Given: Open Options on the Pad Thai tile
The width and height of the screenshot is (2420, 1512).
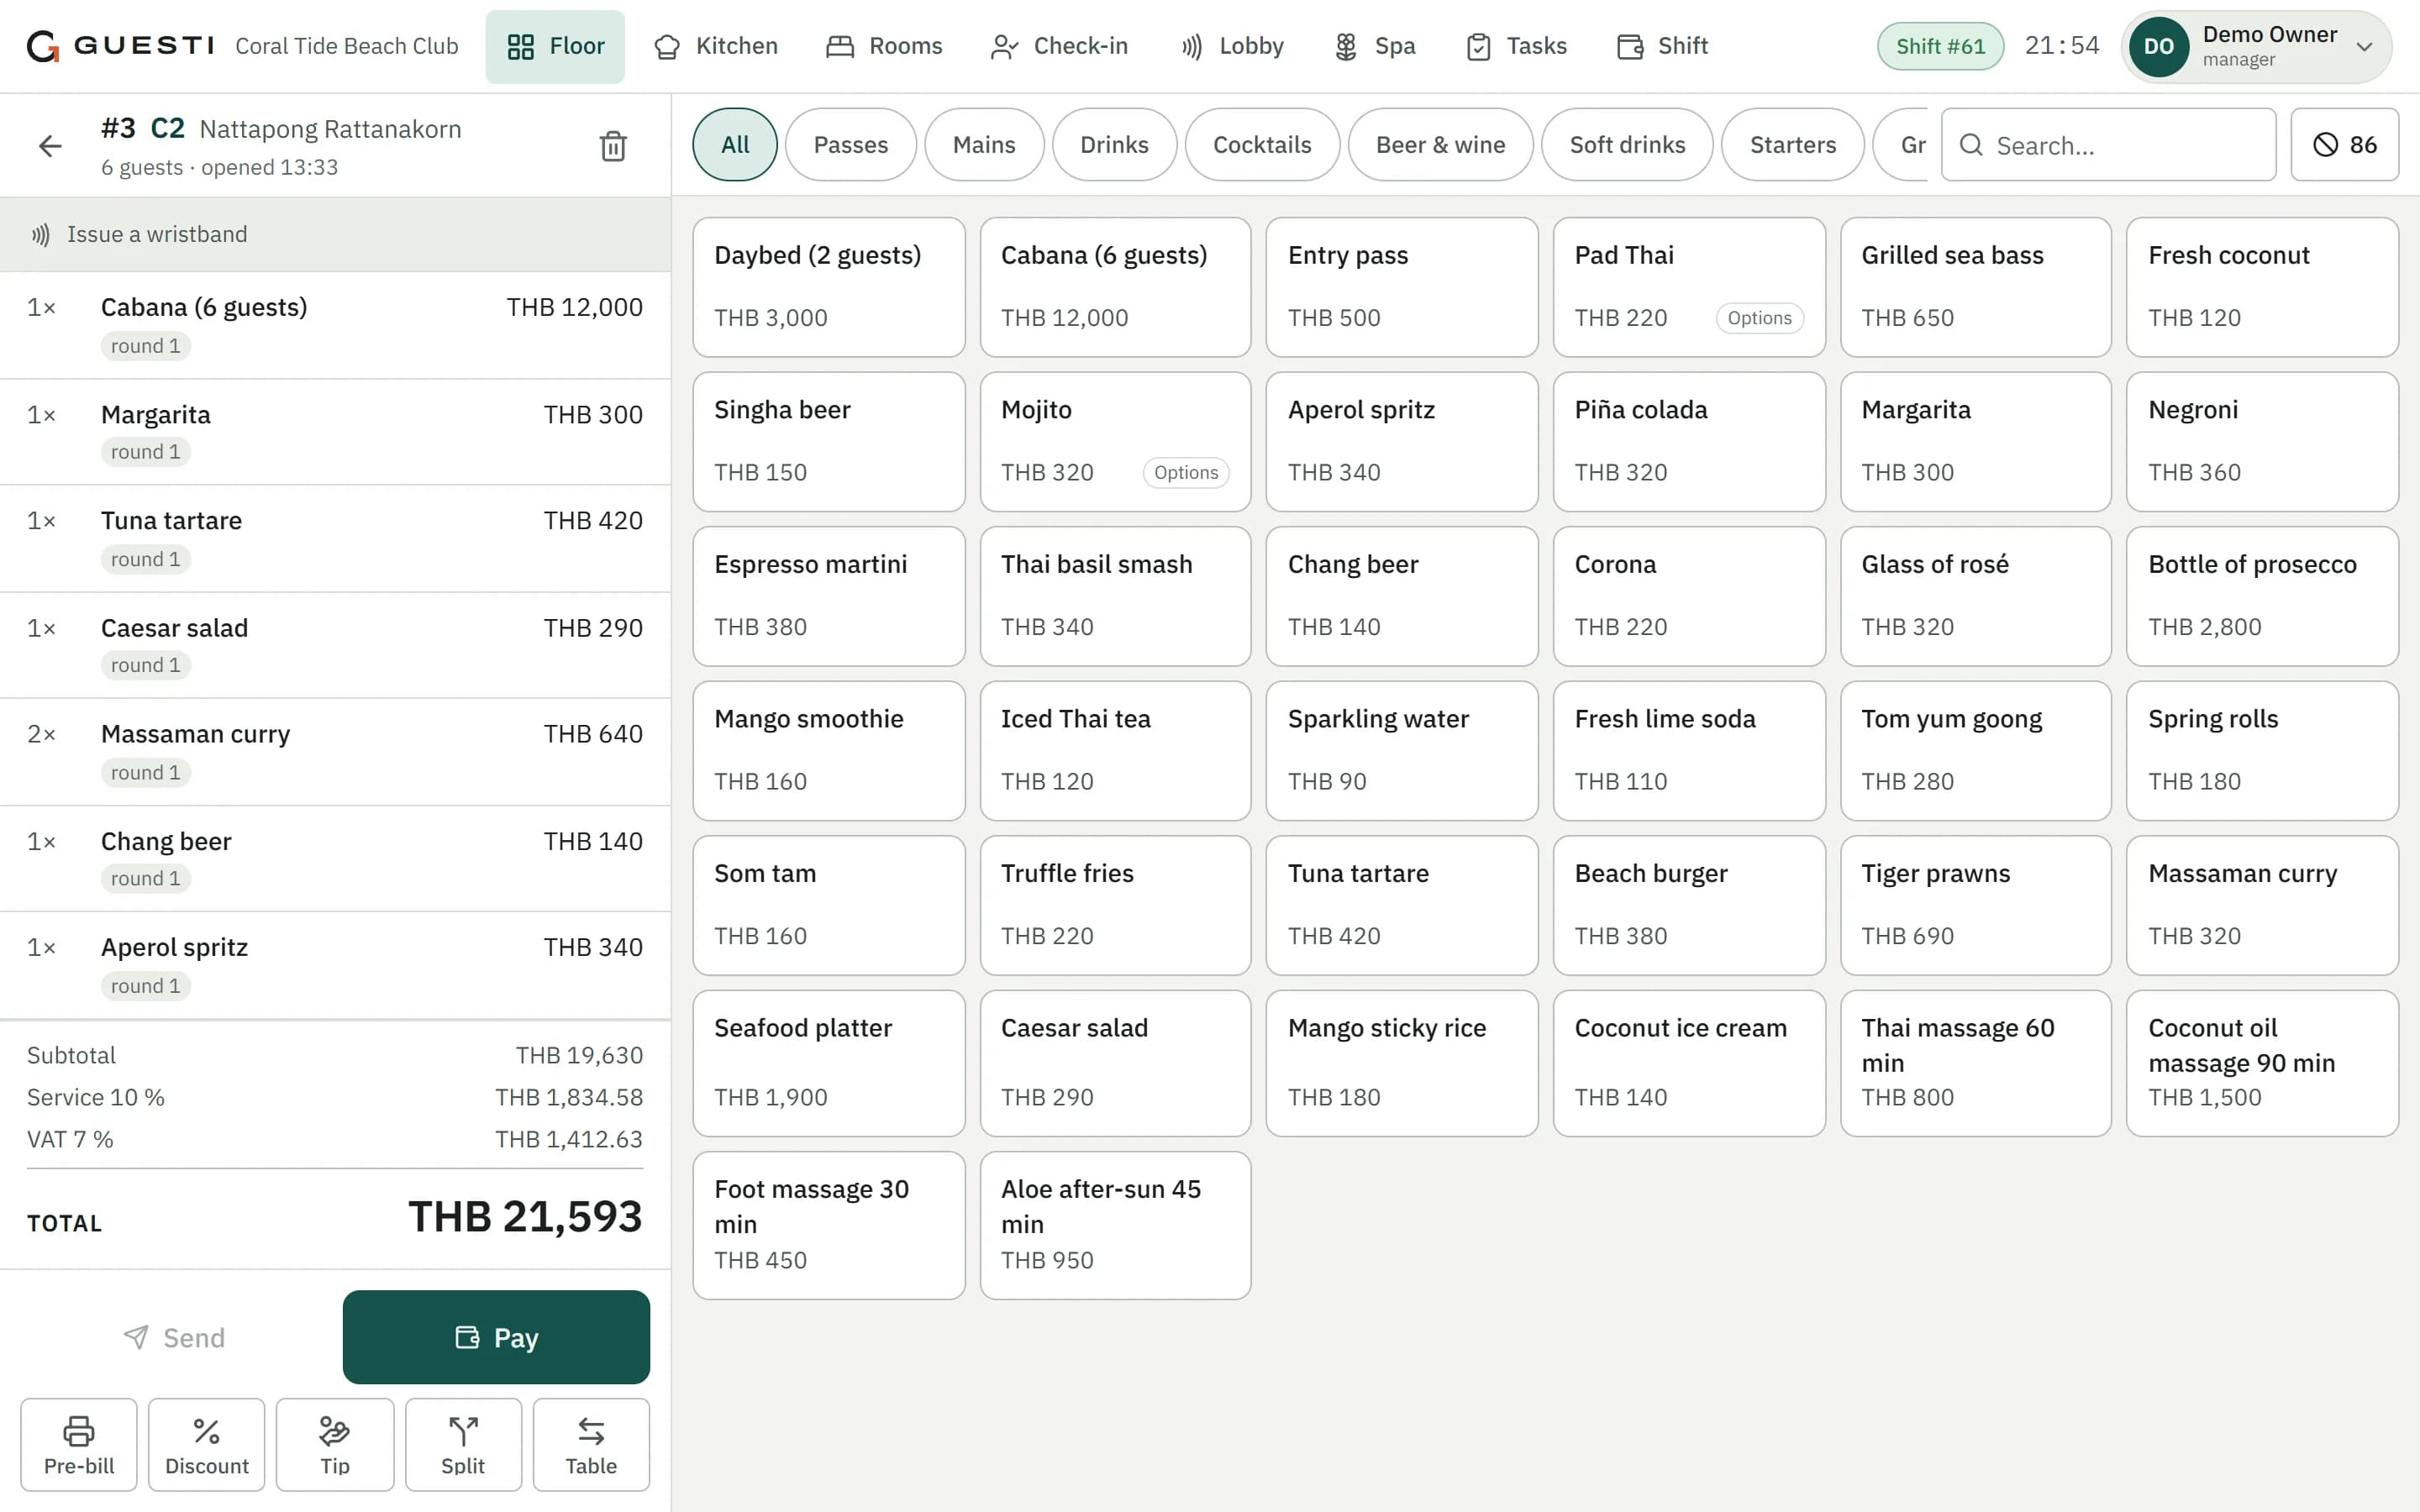Looking at the screenshot, I should 1759,318.
